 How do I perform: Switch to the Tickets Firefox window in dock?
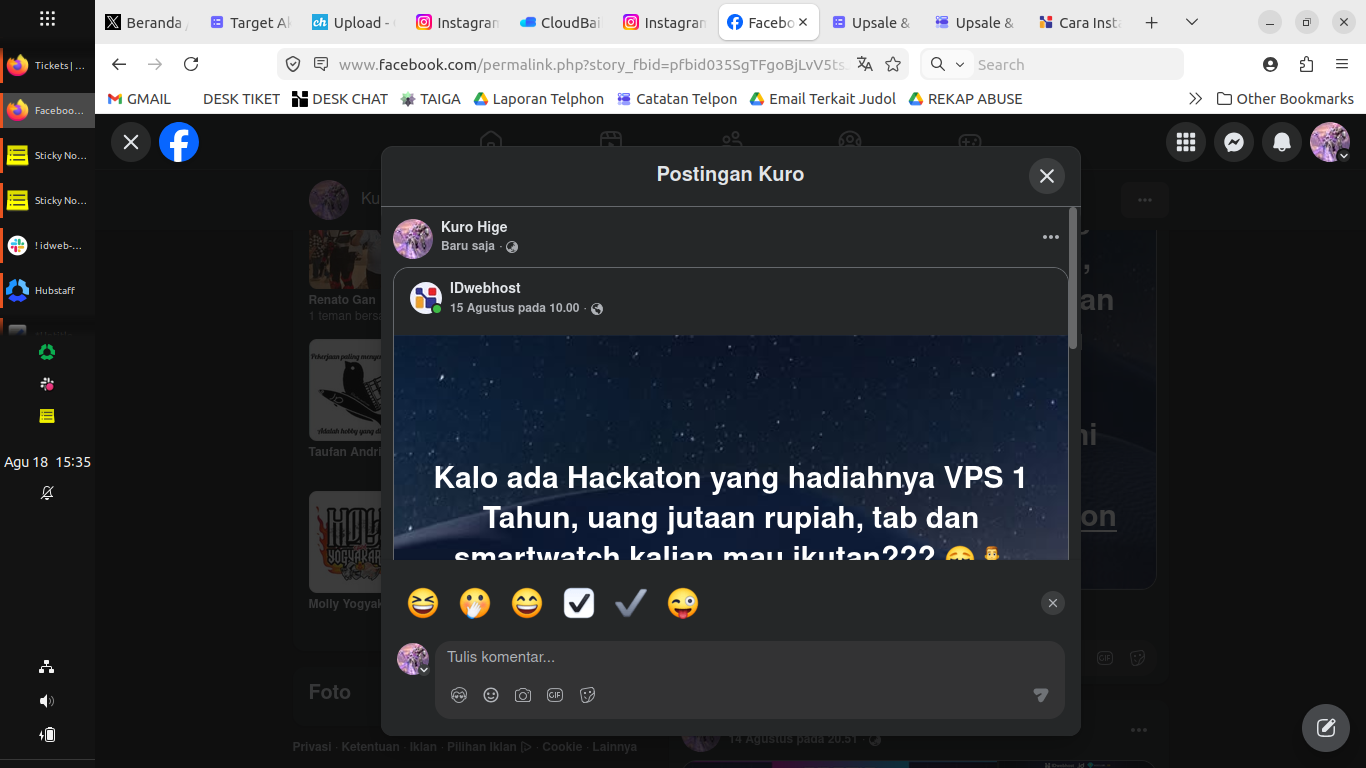[47, 66]
